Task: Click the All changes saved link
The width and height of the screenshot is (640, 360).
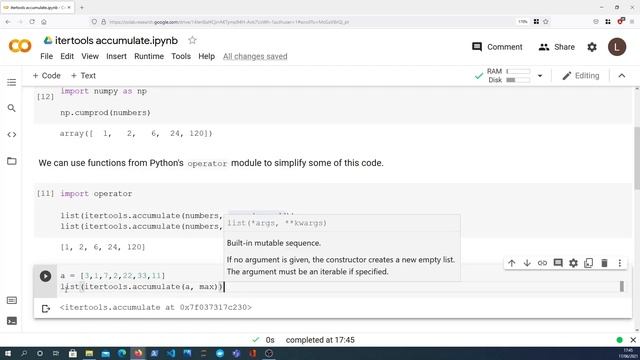Action: click(255, 56)
